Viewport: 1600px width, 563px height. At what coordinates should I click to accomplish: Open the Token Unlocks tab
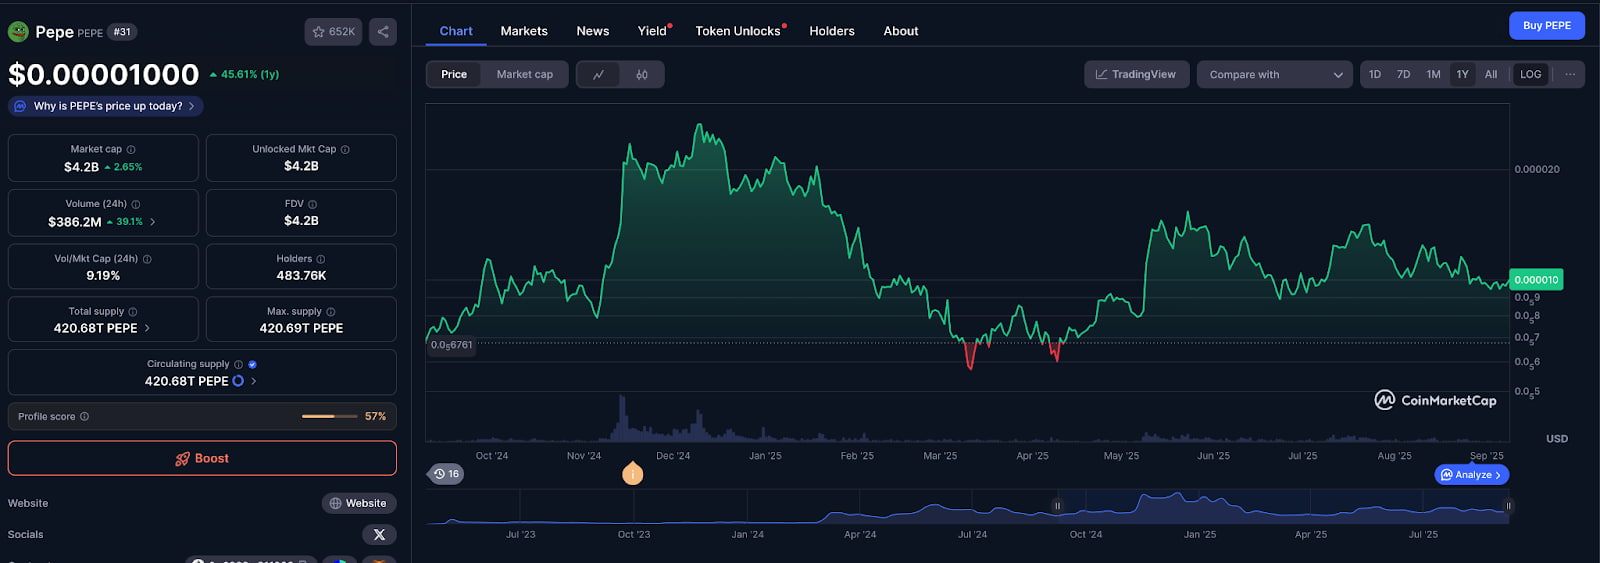(739, 31)
